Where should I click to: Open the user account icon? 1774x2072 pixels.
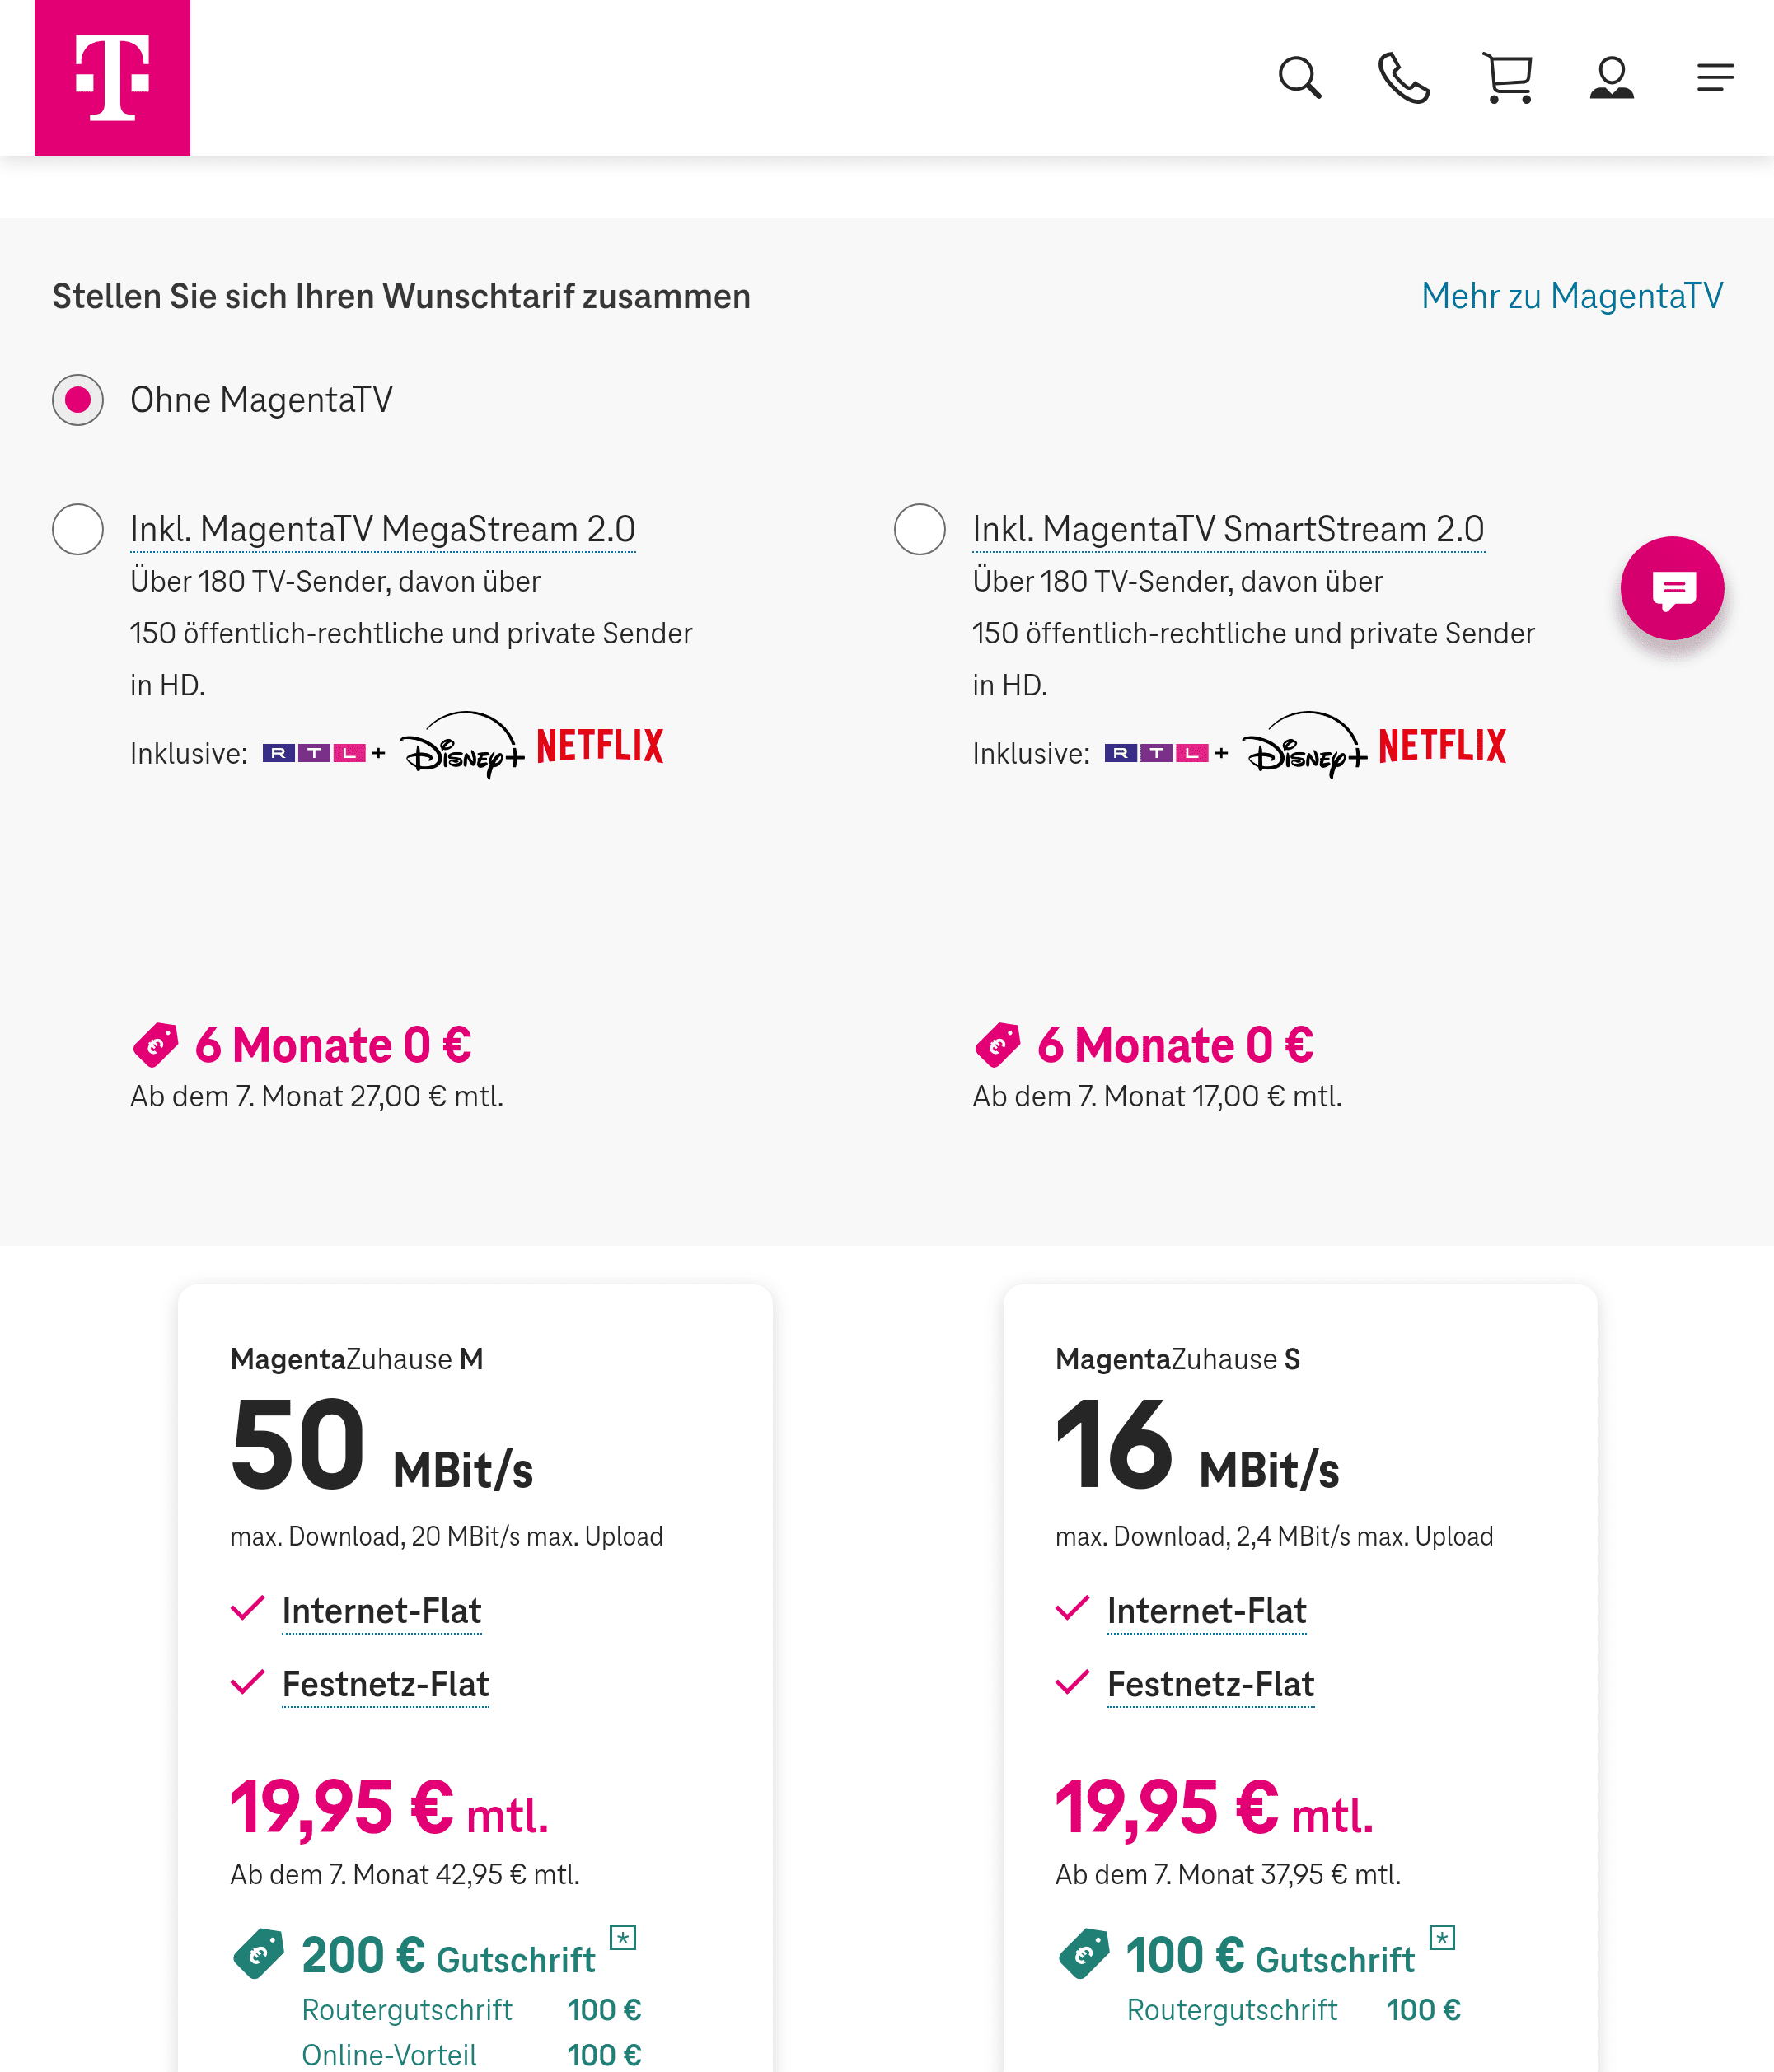(x=1611, y=78)
